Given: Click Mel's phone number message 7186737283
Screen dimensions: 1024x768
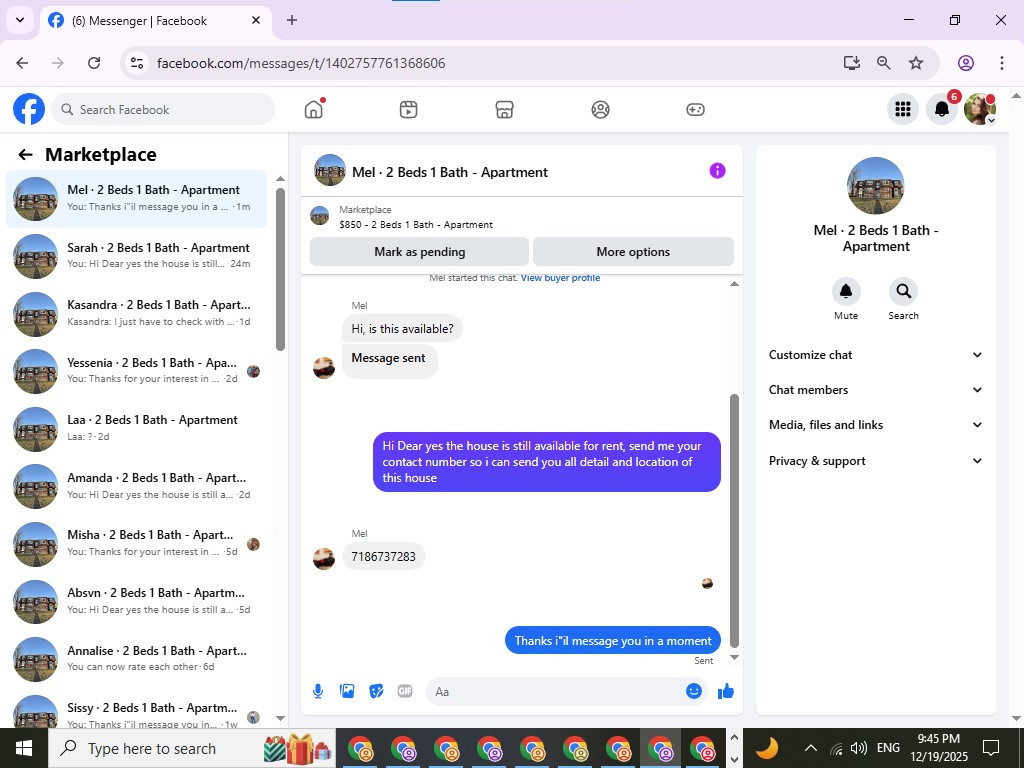Looking at the screenshot, I should tap(383, 556).
